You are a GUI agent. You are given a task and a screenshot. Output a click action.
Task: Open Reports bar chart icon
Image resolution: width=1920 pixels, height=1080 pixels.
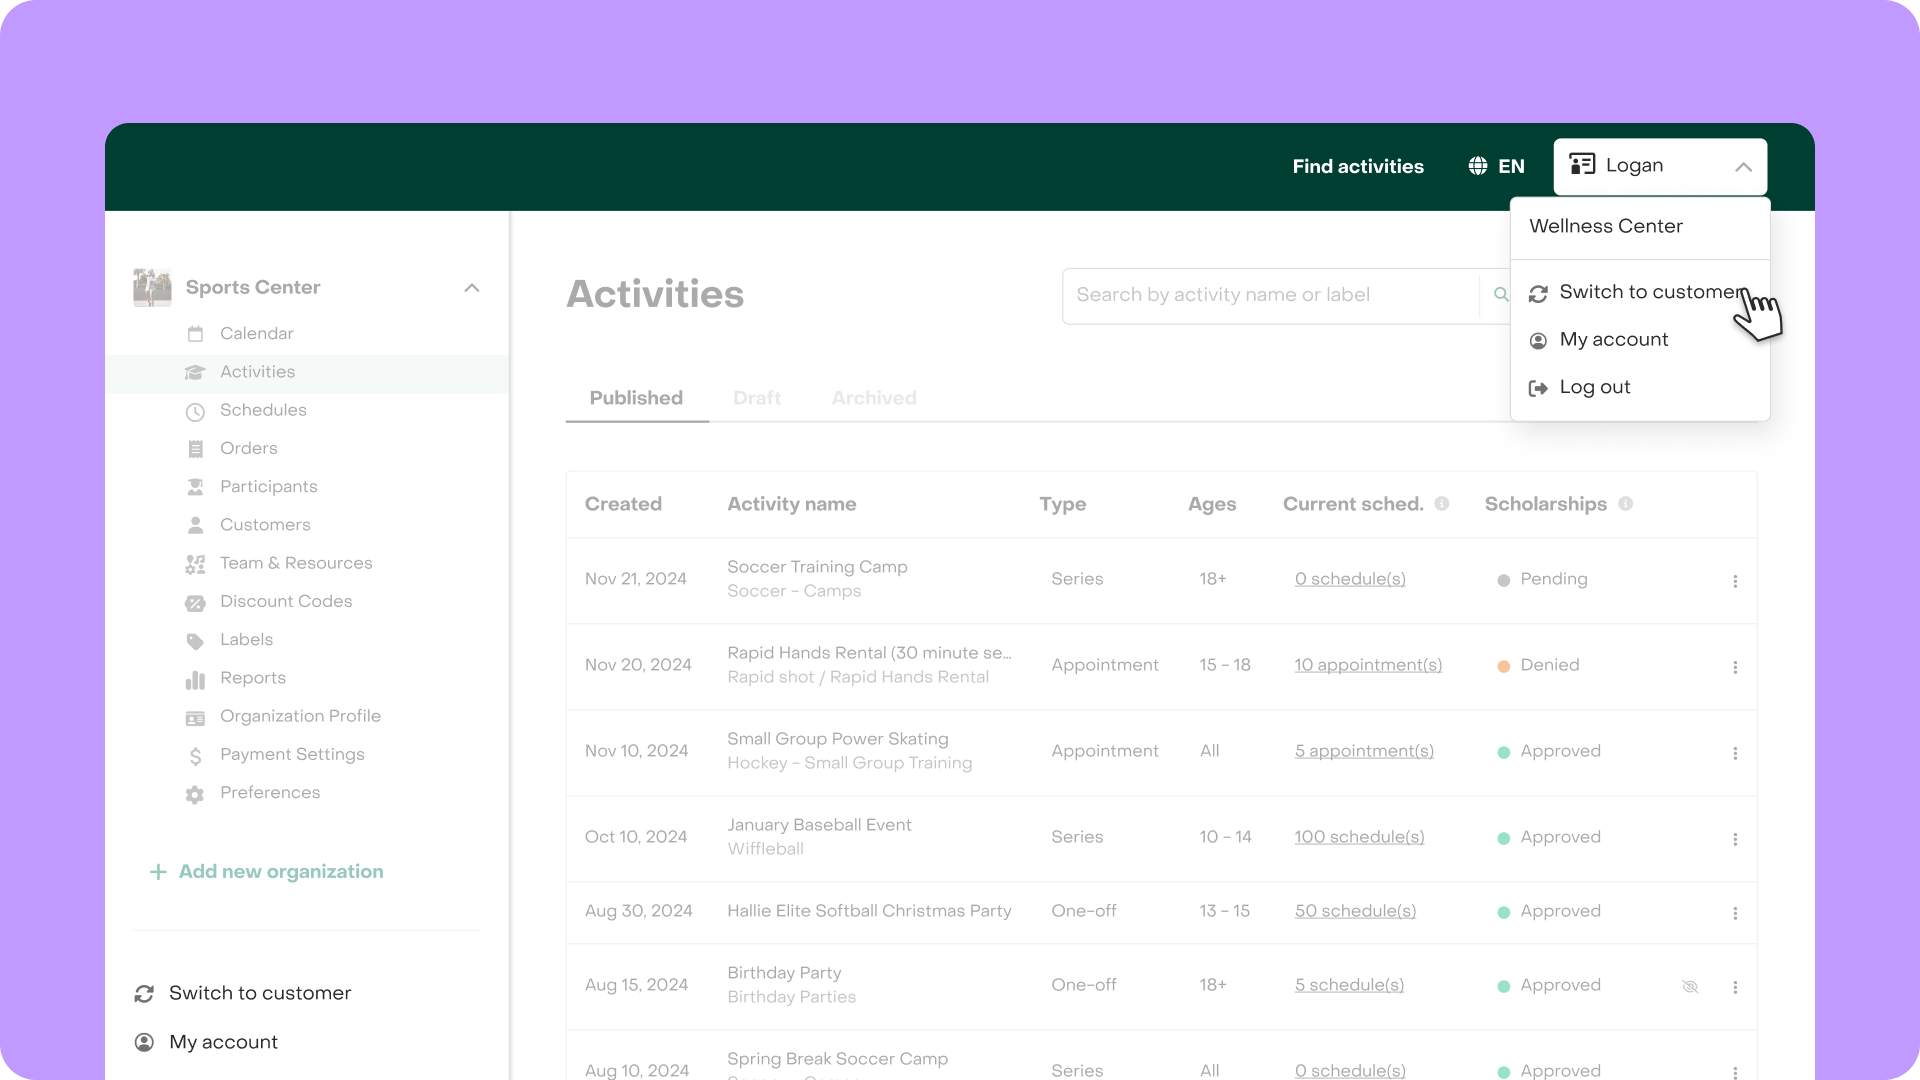195,679
